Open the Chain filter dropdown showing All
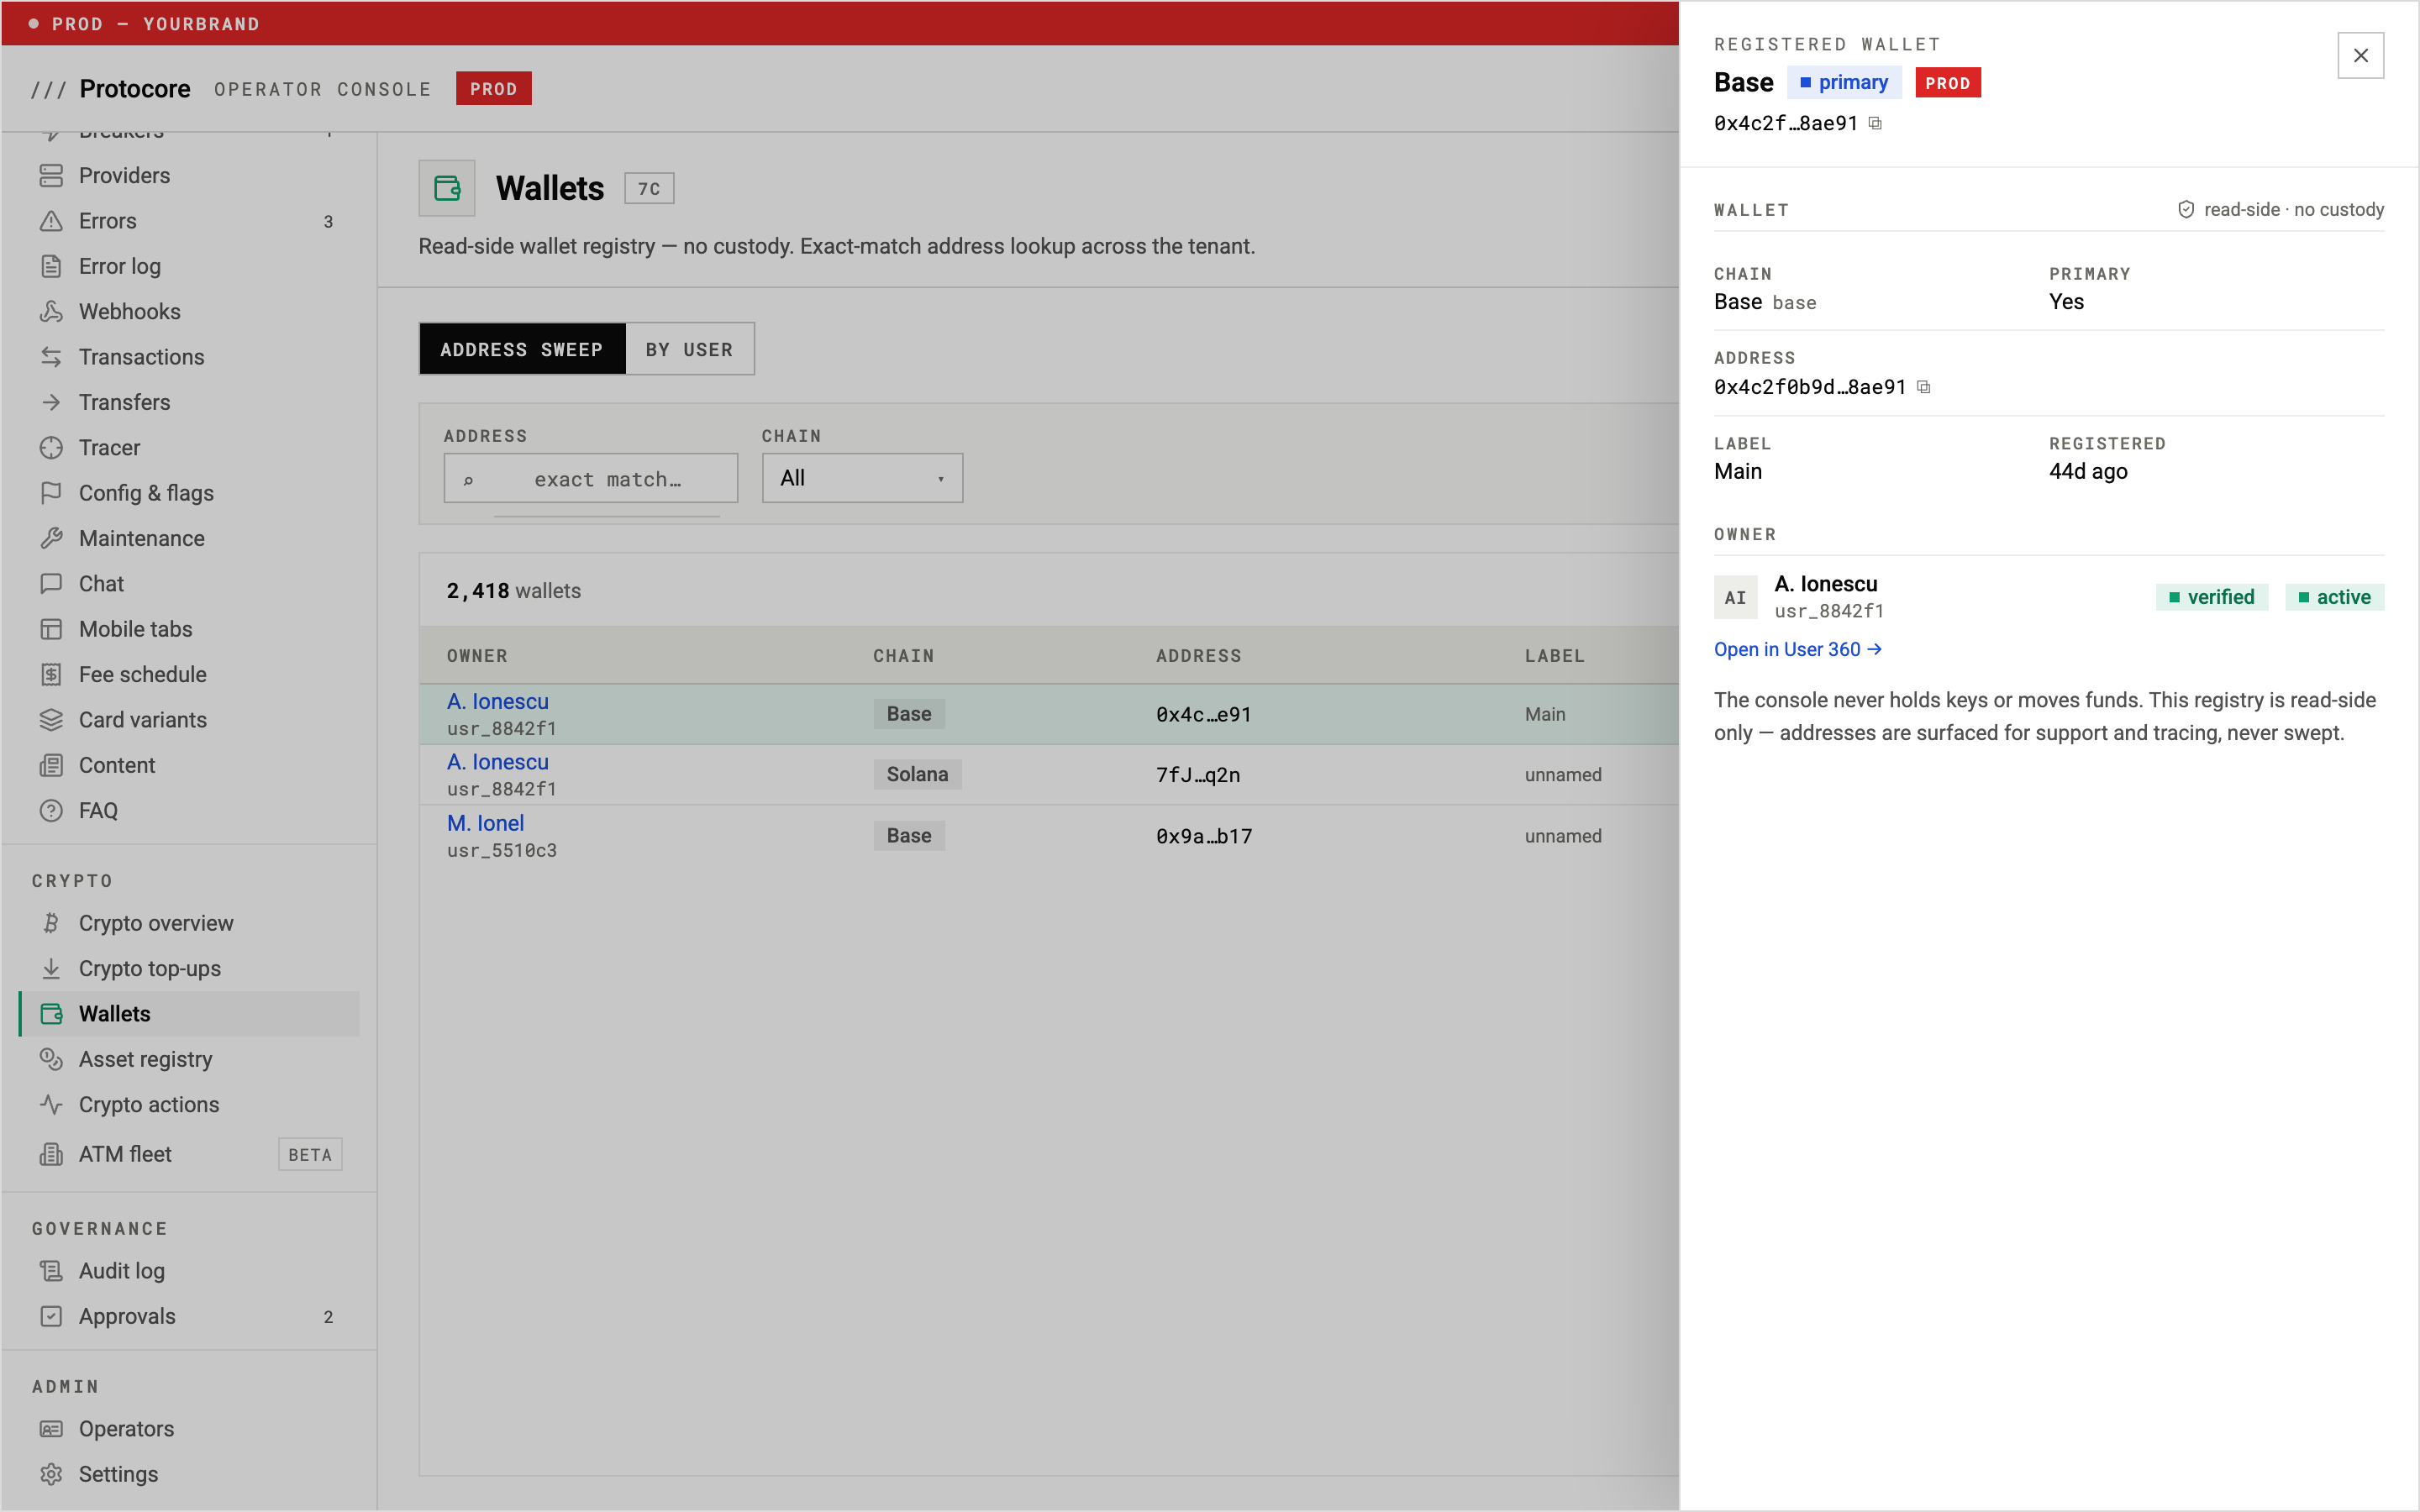The image size is (2420, 1512). tap(862, 478)
